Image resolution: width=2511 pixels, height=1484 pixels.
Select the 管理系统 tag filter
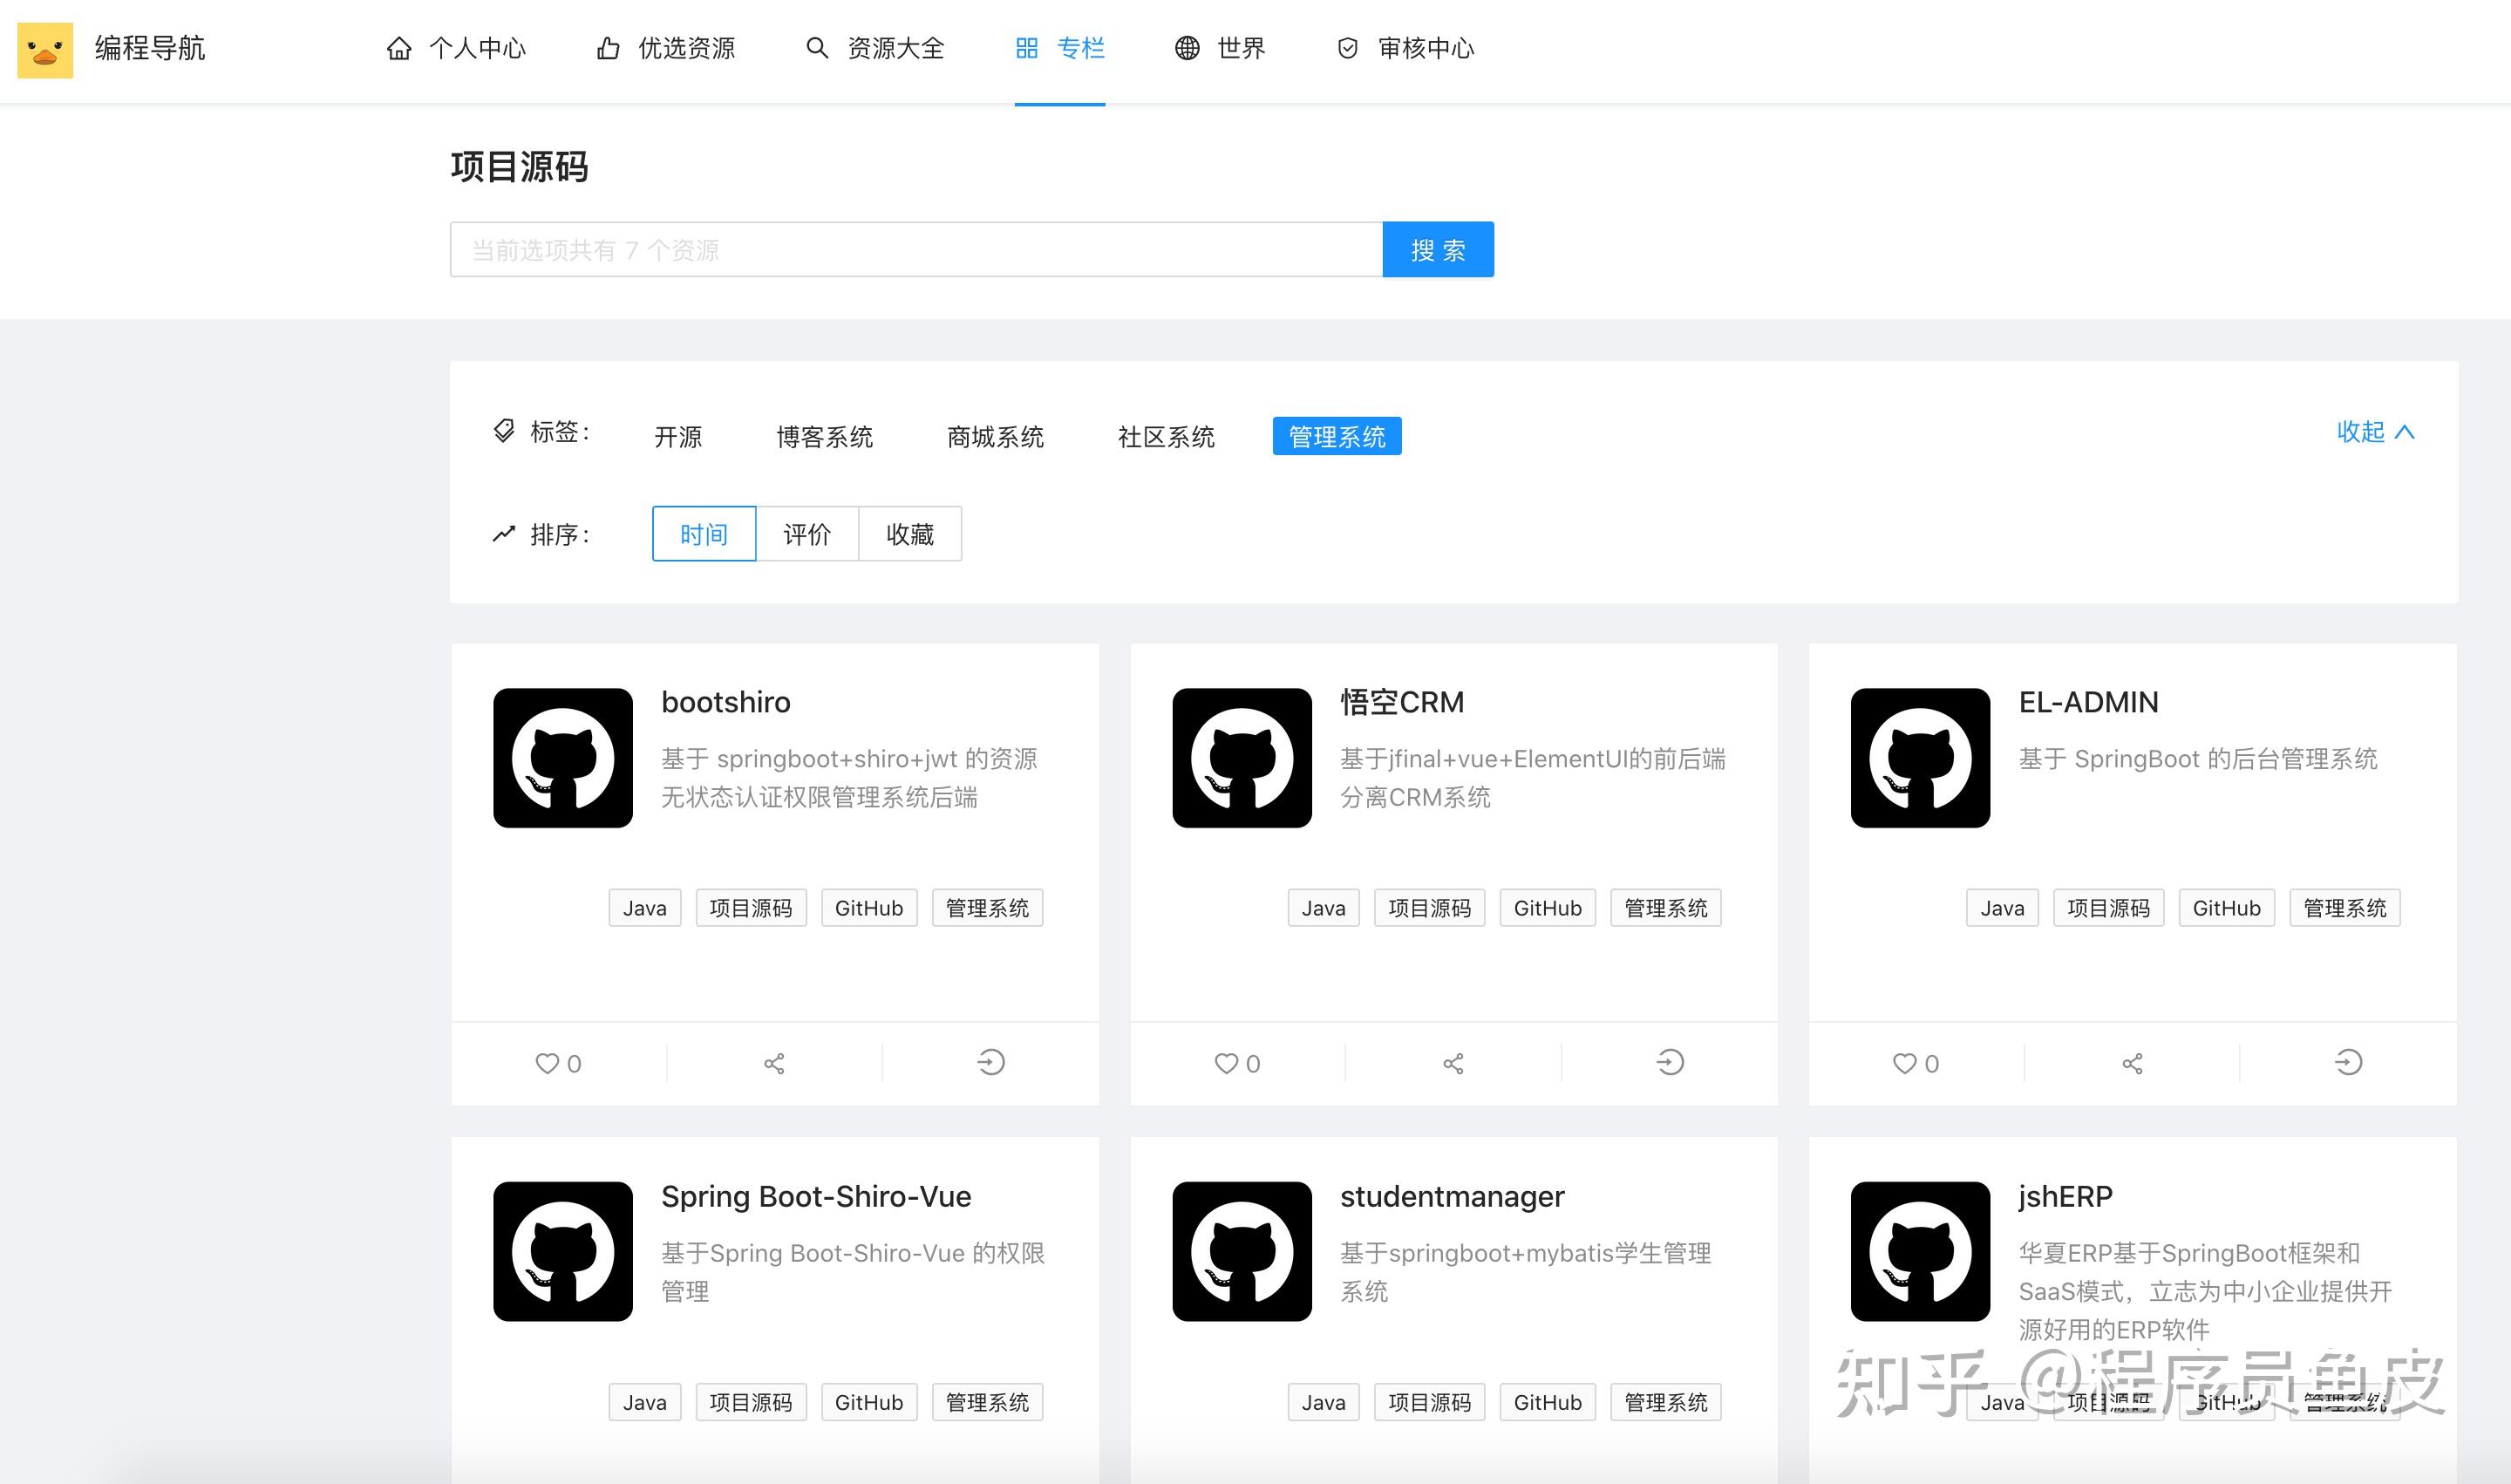[x=1336, y=436]
